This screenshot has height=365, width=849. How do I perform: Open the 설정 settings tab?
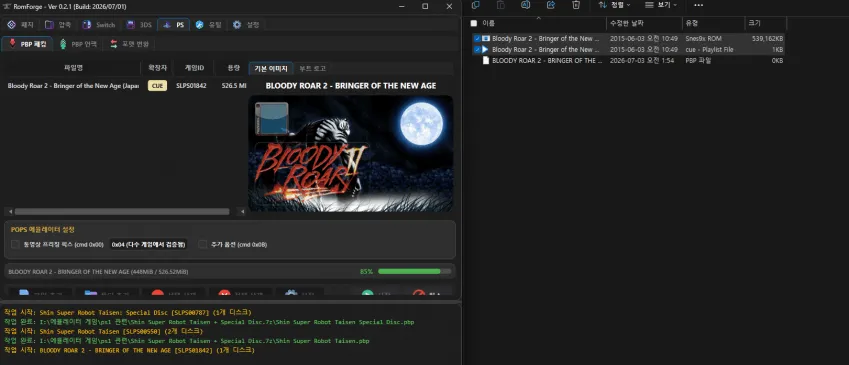point(246,25)
